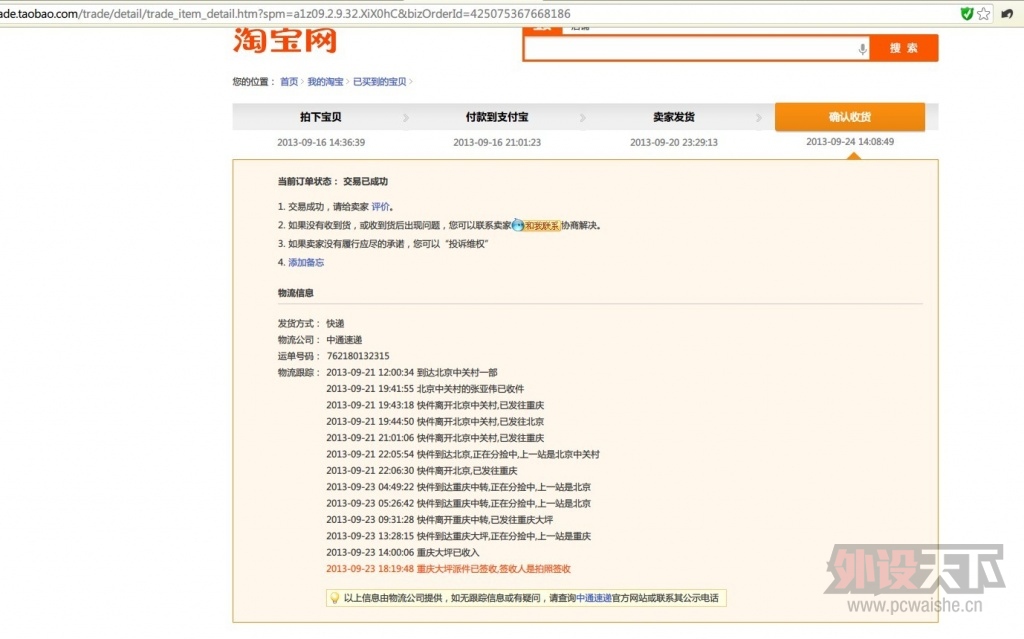Click the 当前订单状态 交易已成功 status text
The height and width of the screenshot is (639, 1024).
tap(332, 182)
